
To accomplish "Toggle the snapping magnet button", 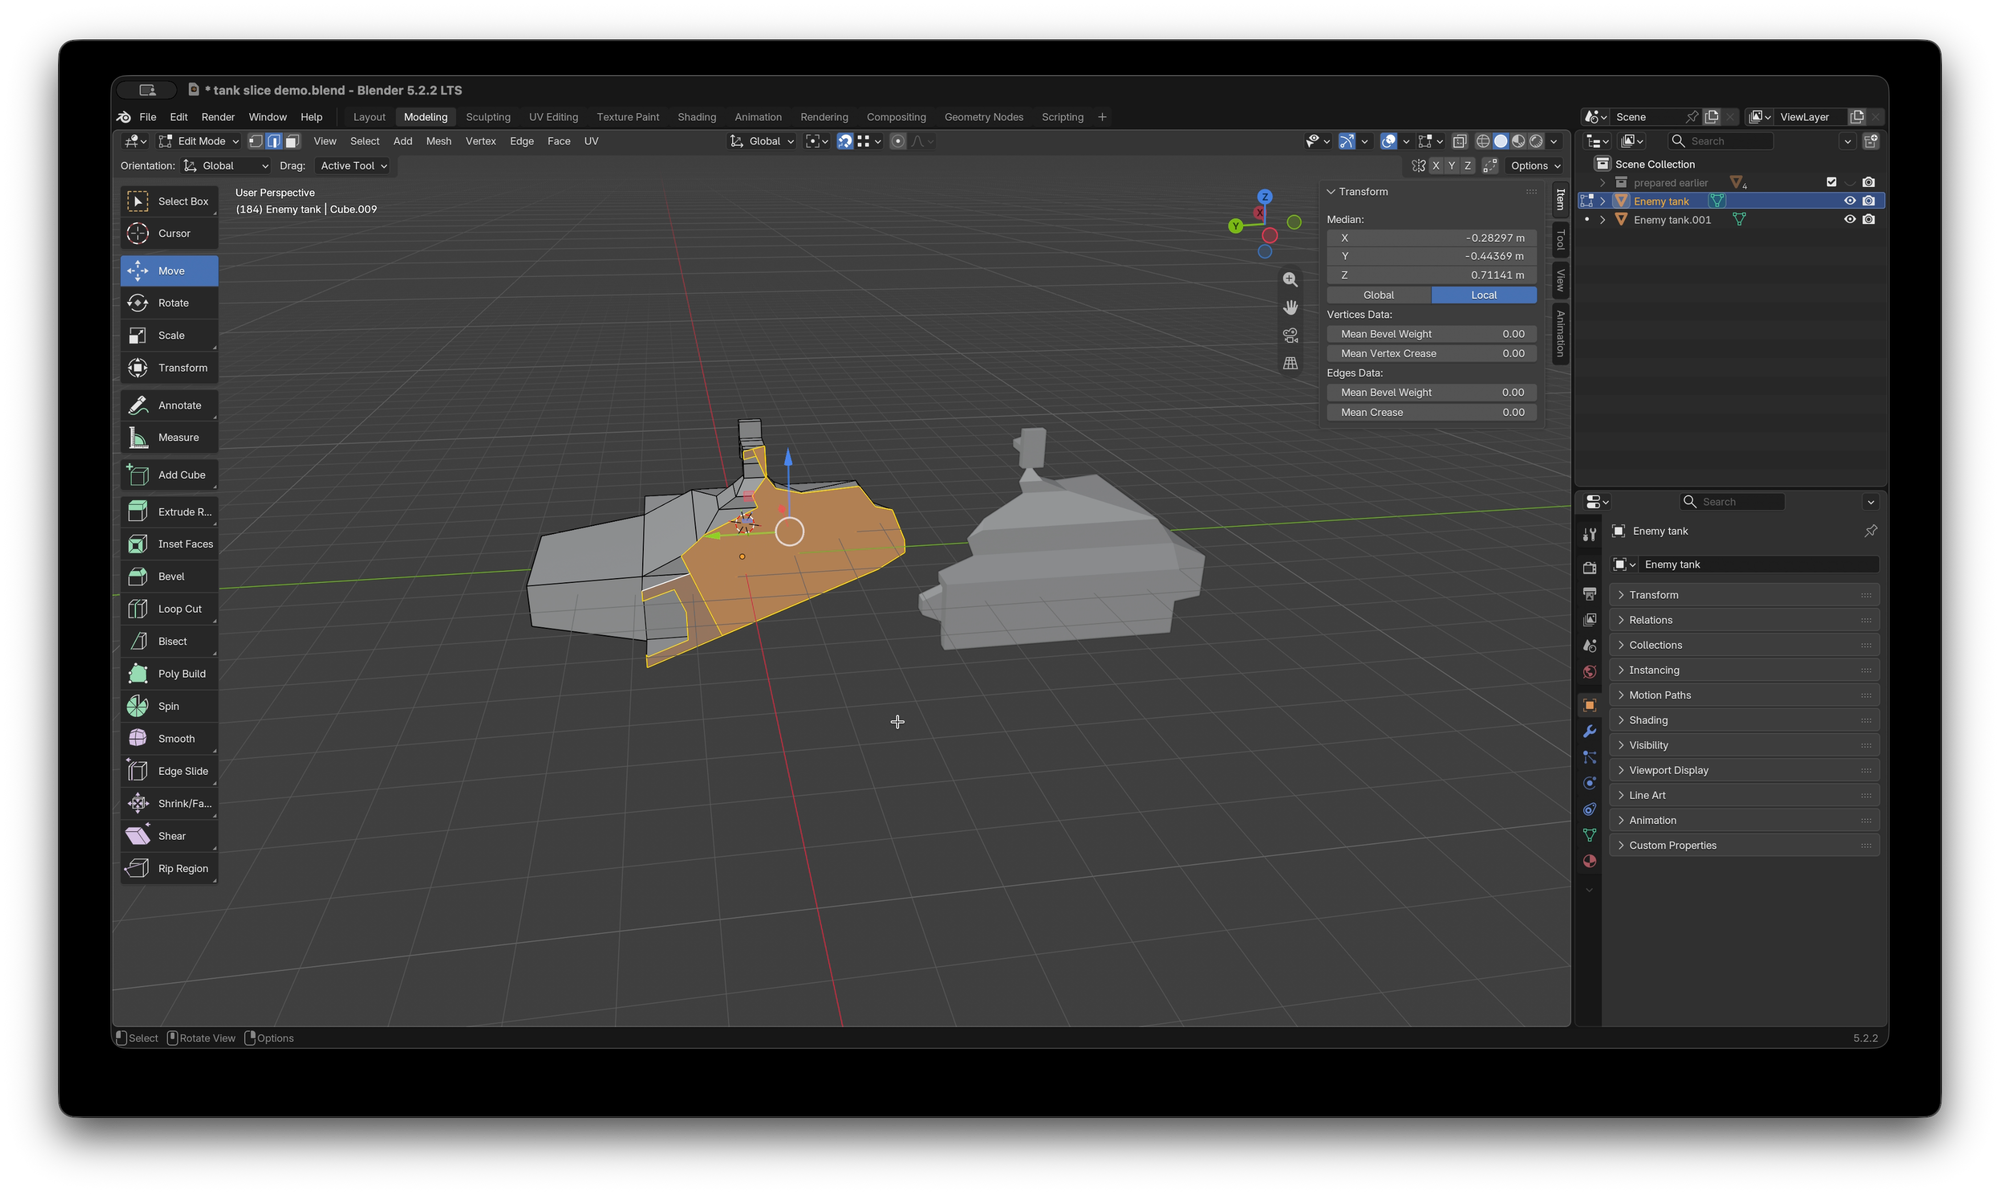I will pyautogui.click(x=845, y=141).
